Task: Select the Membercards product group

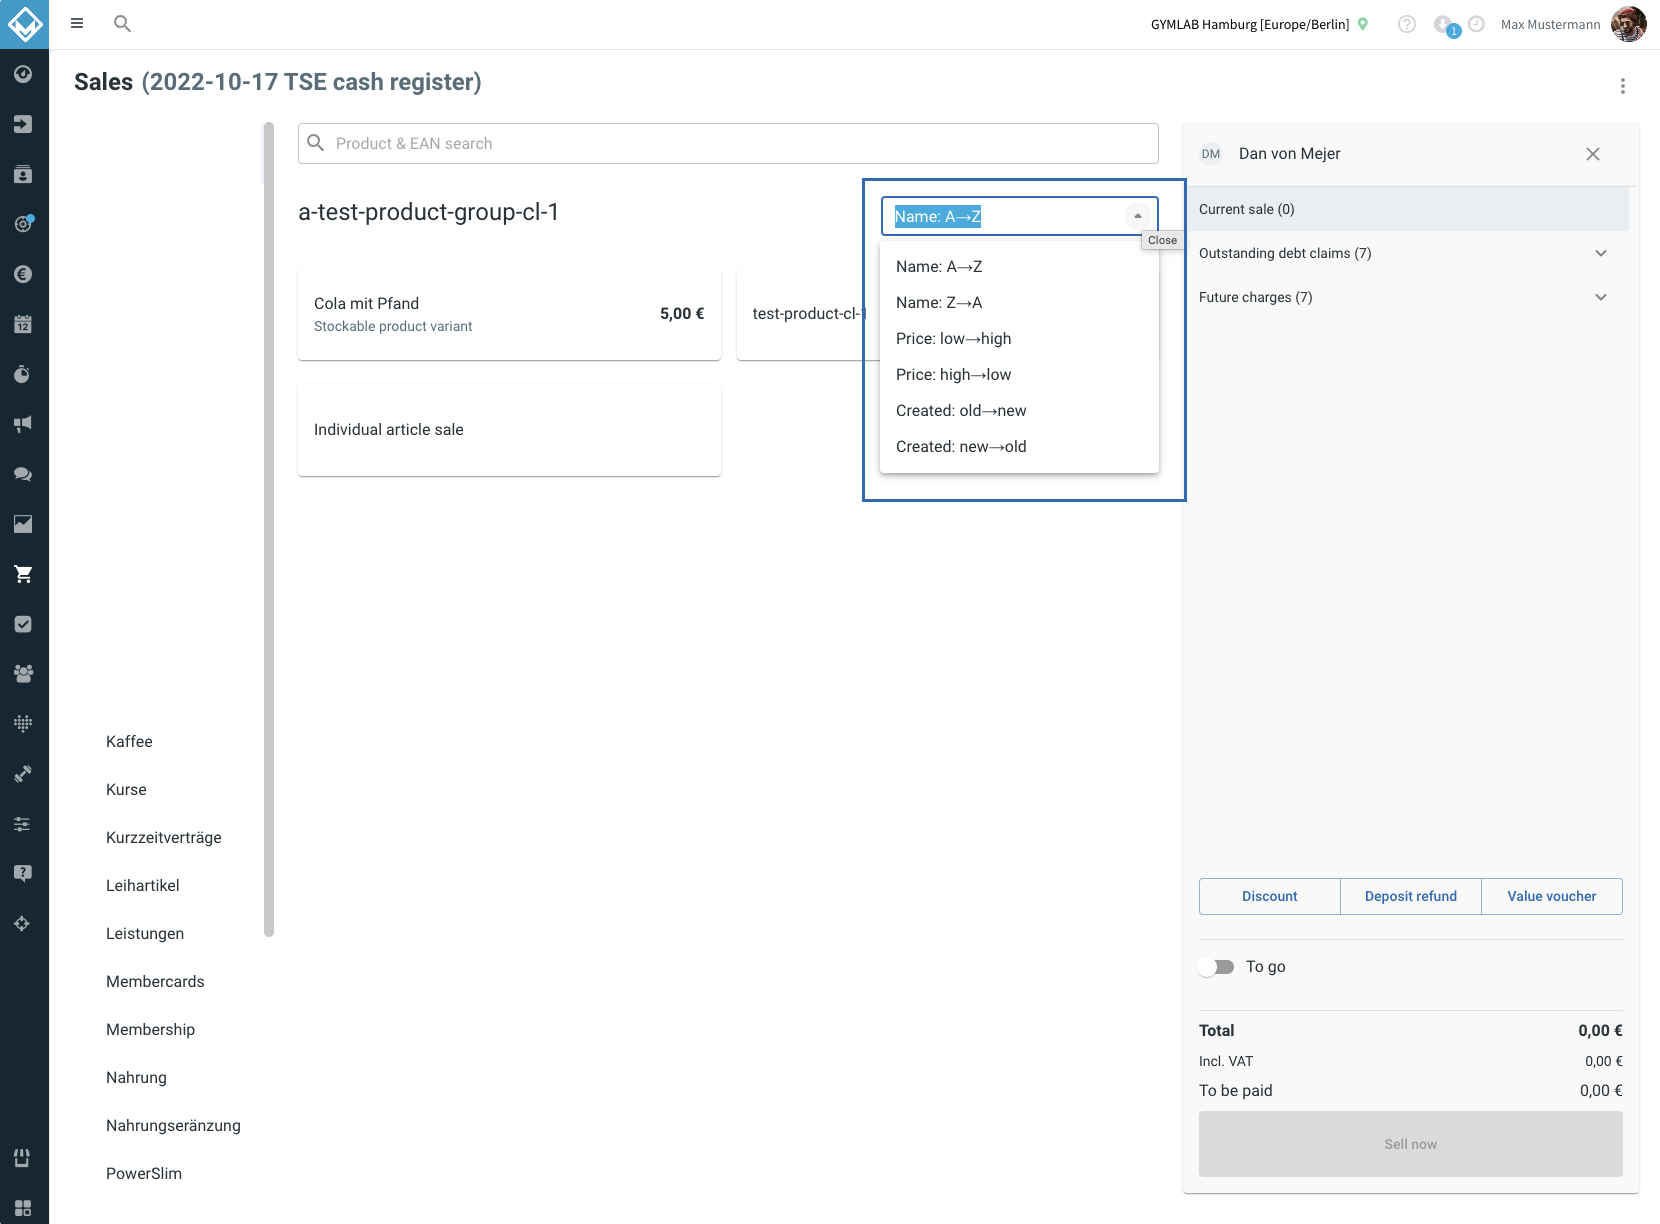Action: pyautogui.click(x=155, y=982)
